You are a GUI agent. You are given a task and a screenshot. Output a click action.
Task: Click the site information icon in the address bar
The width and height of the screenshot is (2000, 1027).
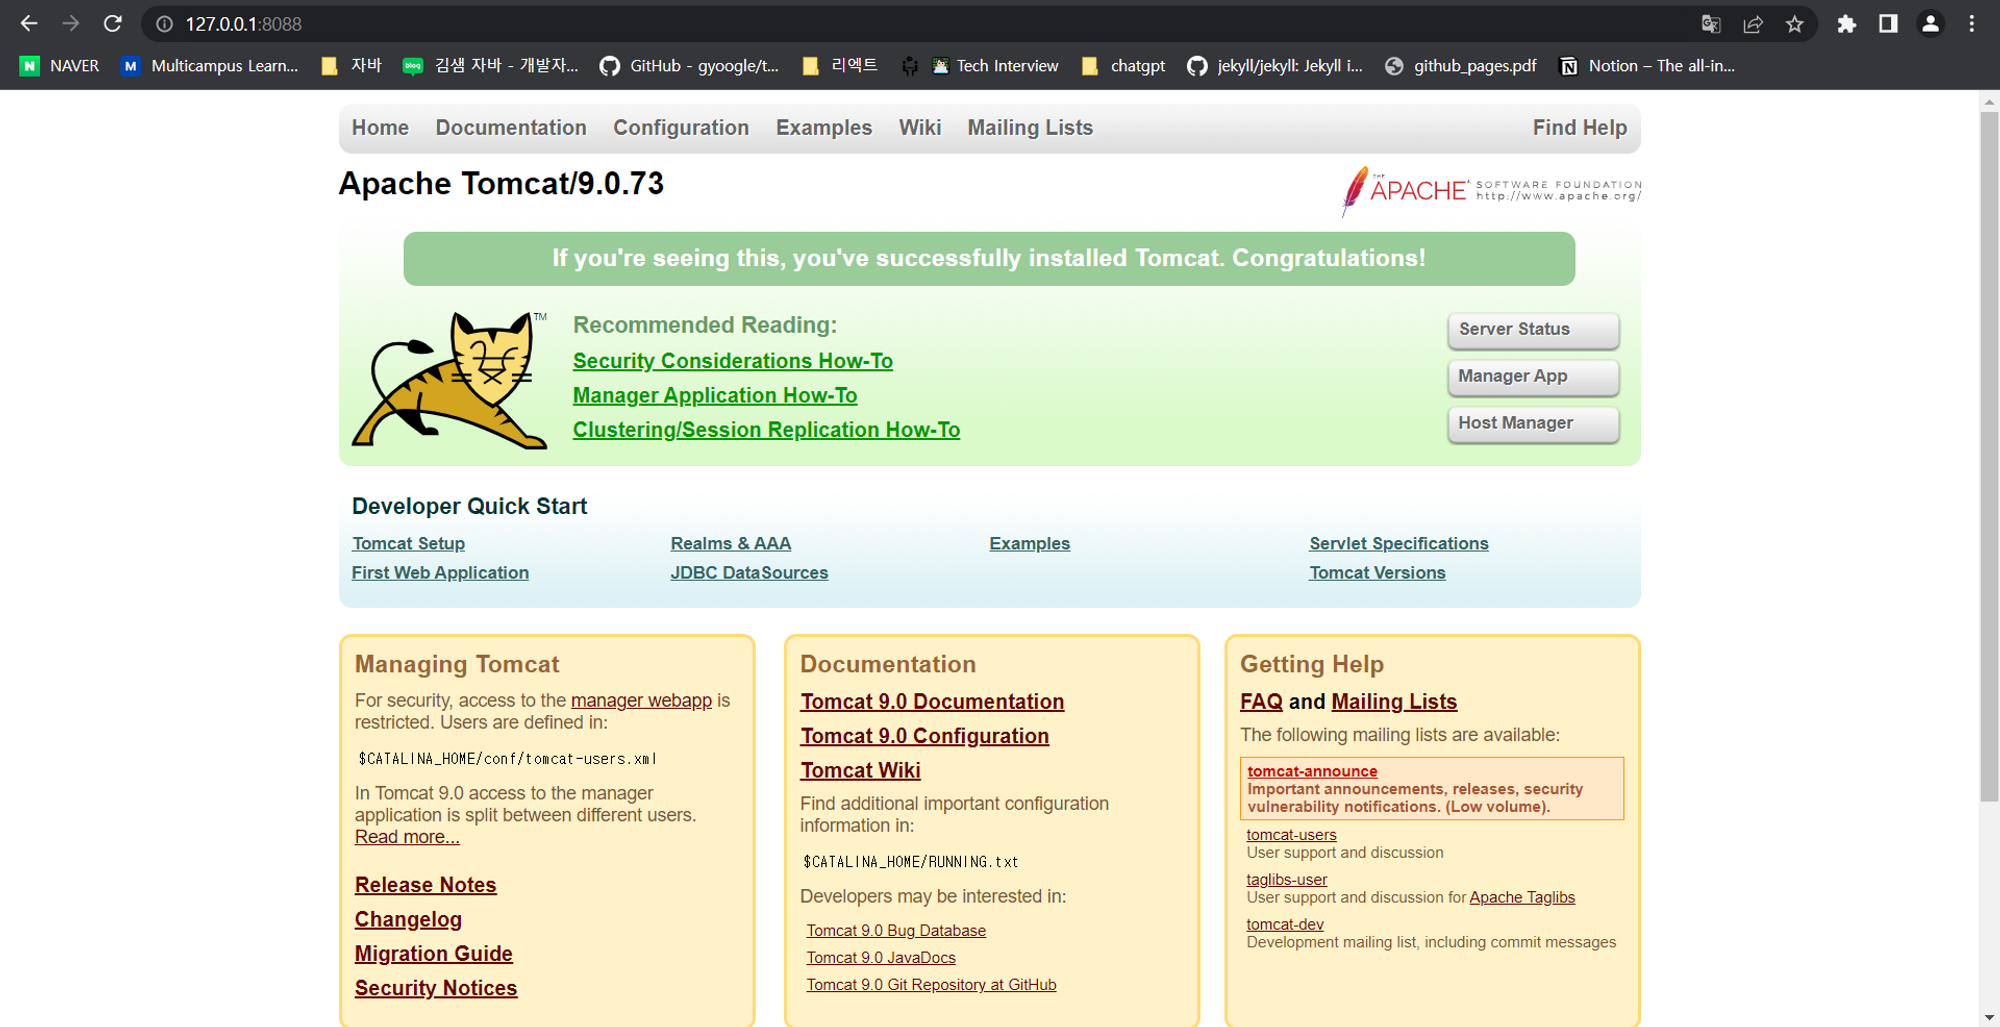[165, 24]
